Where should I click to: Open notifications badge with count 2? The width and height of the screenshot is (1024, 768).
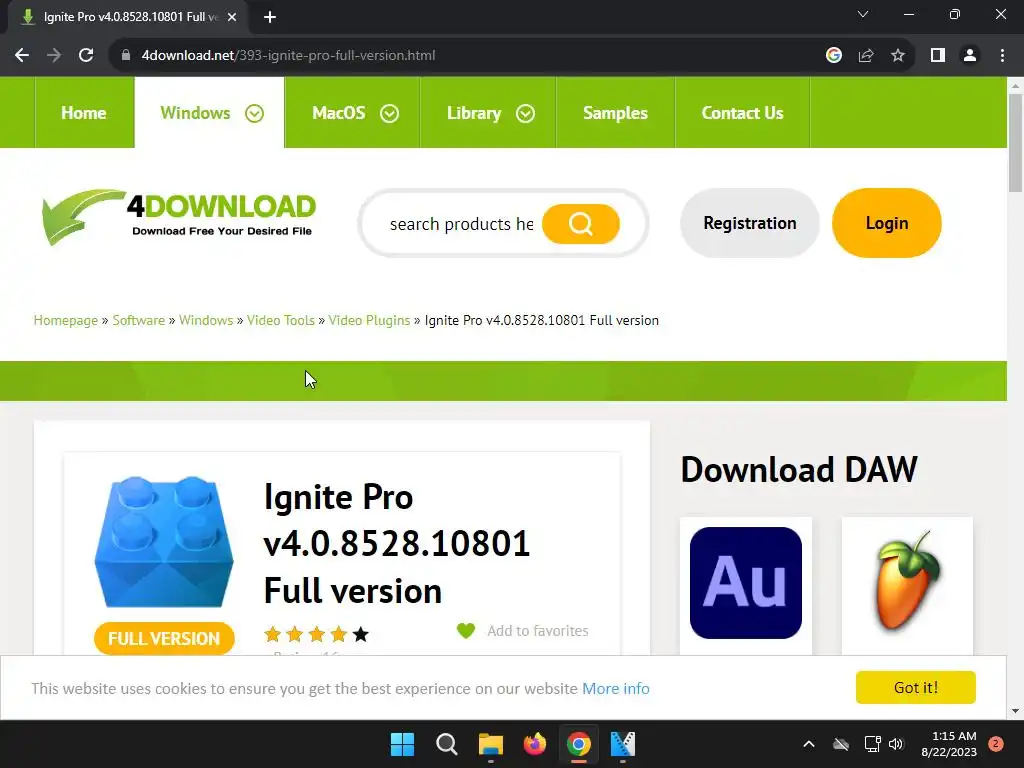[x=996, y=744]
